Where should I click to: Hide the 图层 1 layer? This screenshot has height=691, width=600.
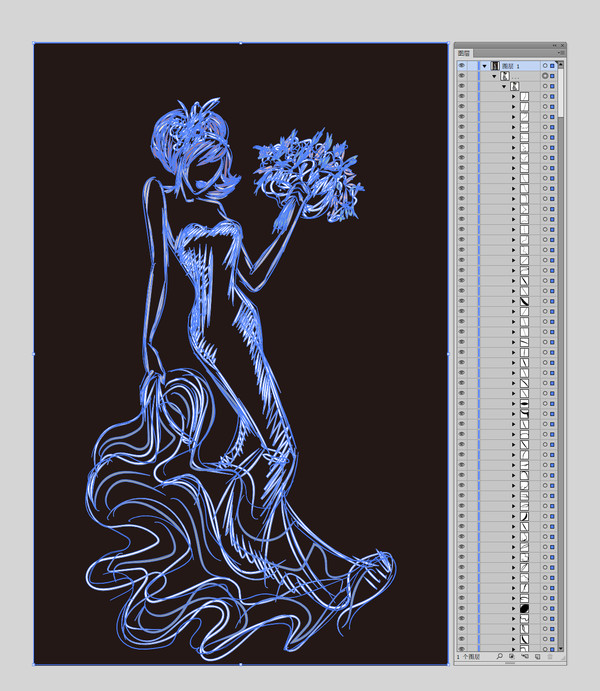pyautogui.click(x=462, y=66)
